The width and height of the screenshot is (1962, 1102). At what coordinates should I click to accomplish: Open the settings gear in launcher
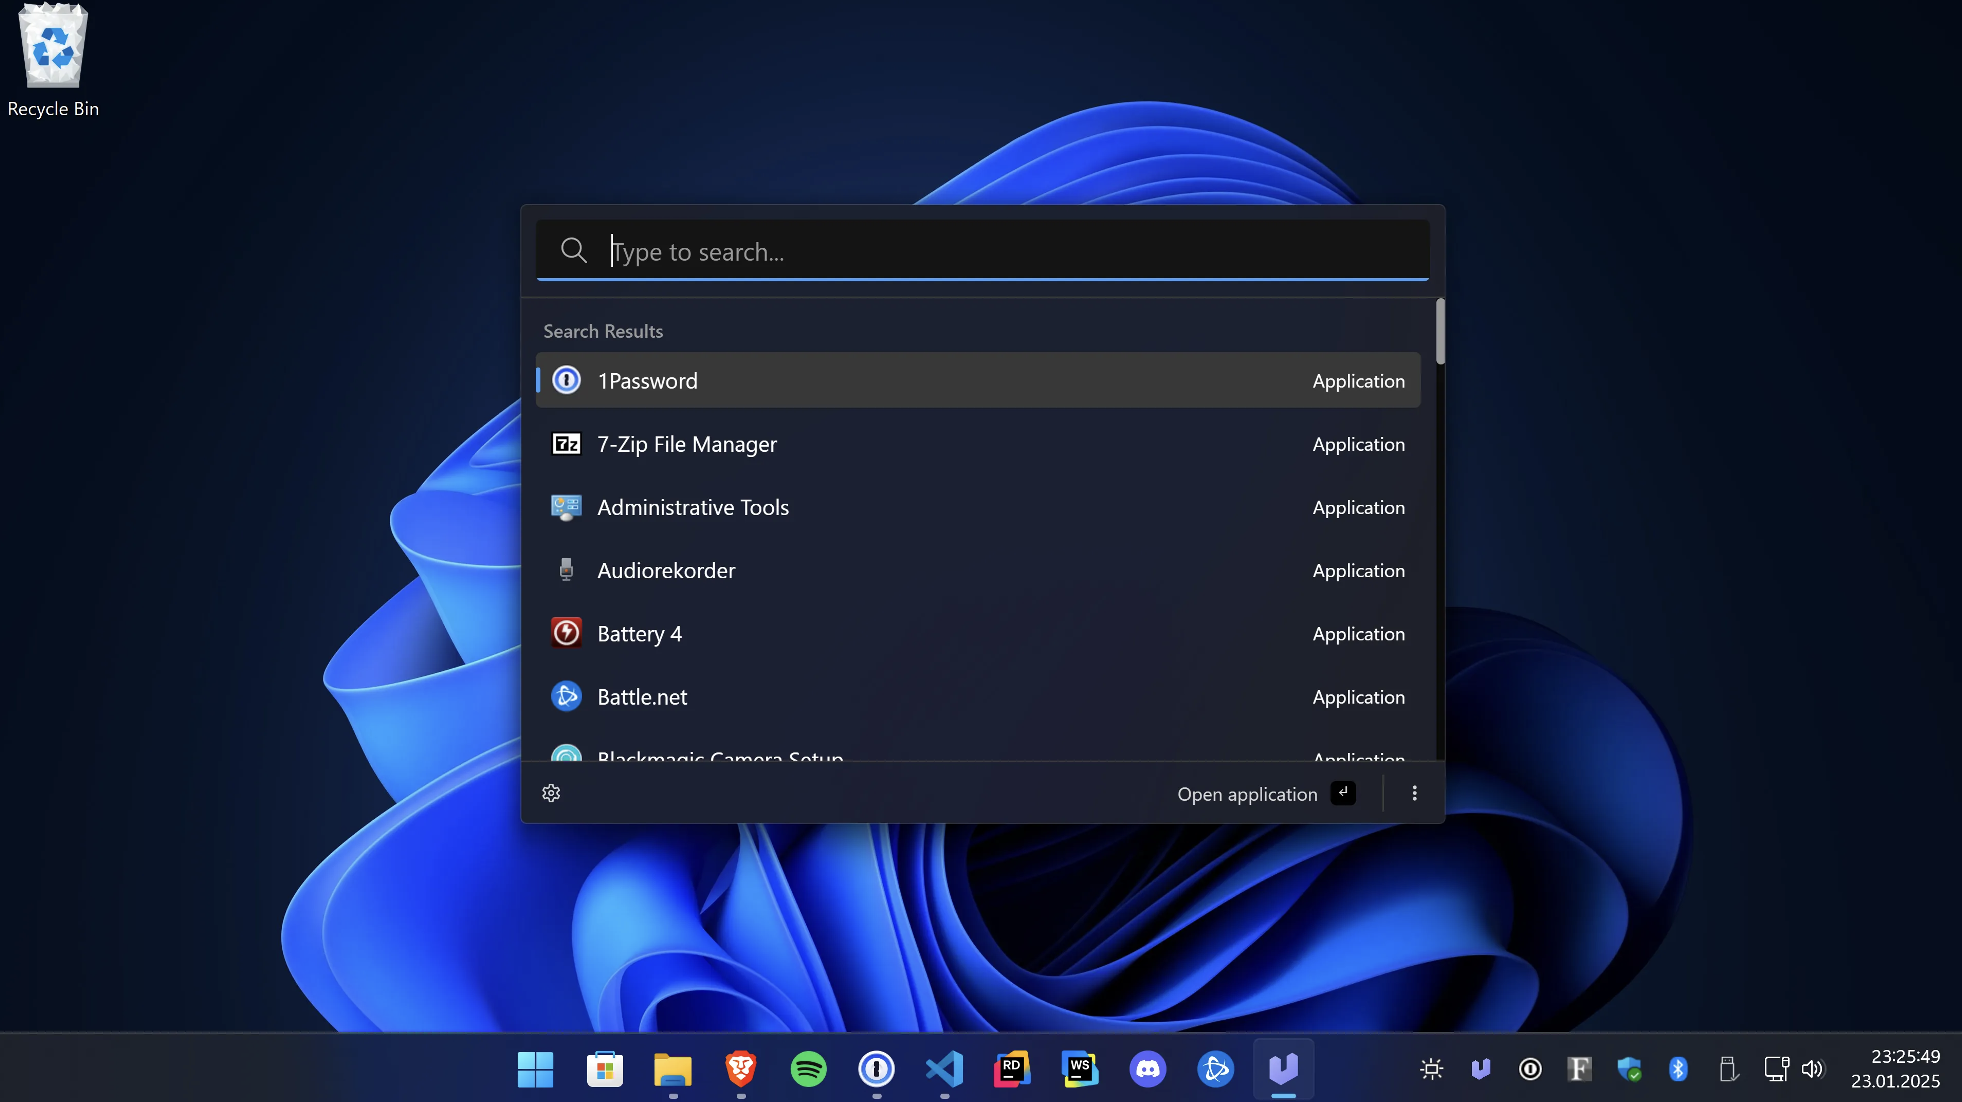[x=551, y=793]
